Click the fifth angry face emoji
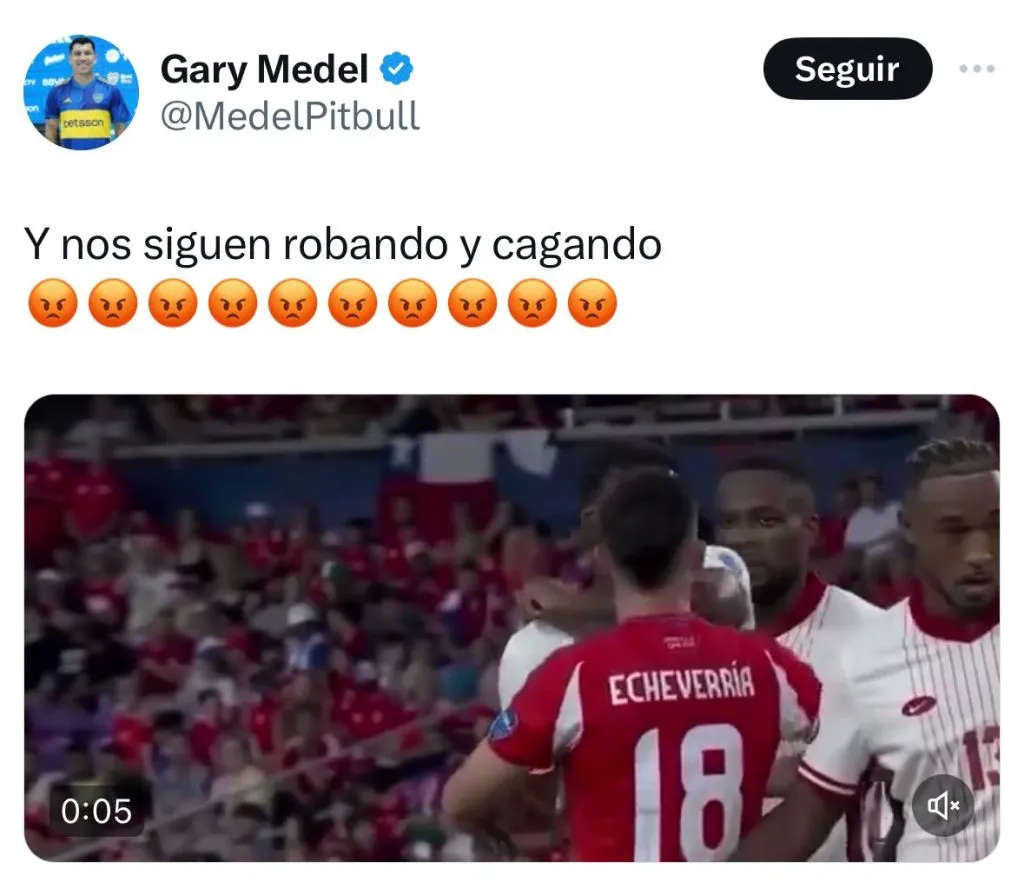The height and width of the screenshot is (882, 1024). pos(293,303)
